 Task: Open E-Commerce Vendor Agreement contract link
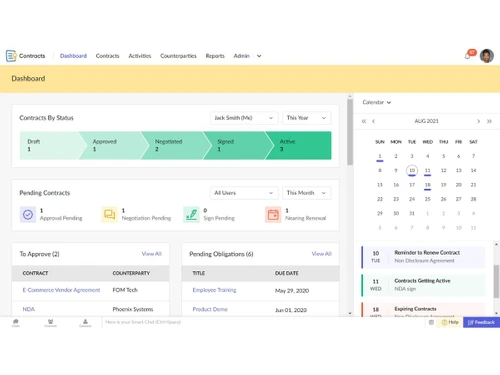pos(61,290)
